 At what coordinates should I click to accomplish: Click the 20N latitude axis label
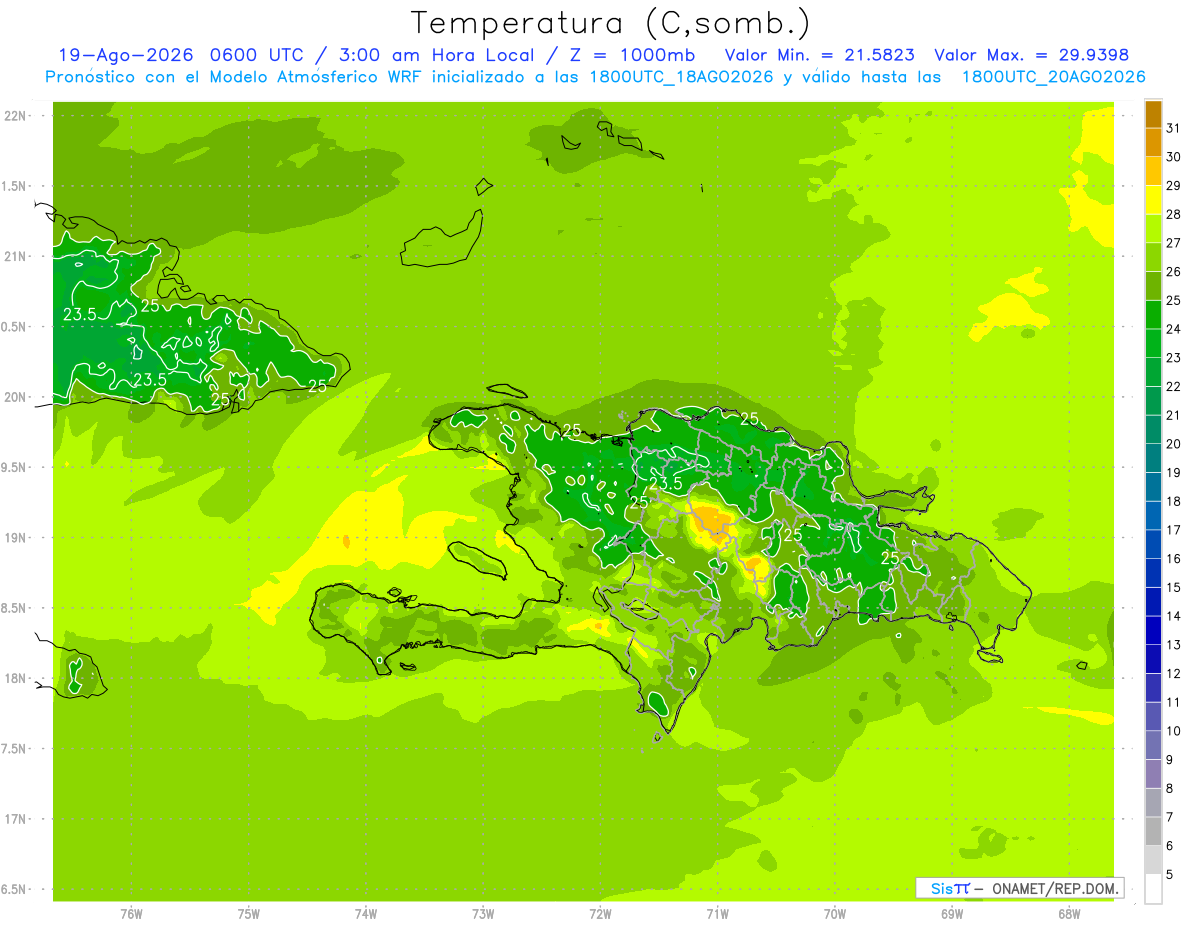[x=16, y=397]
